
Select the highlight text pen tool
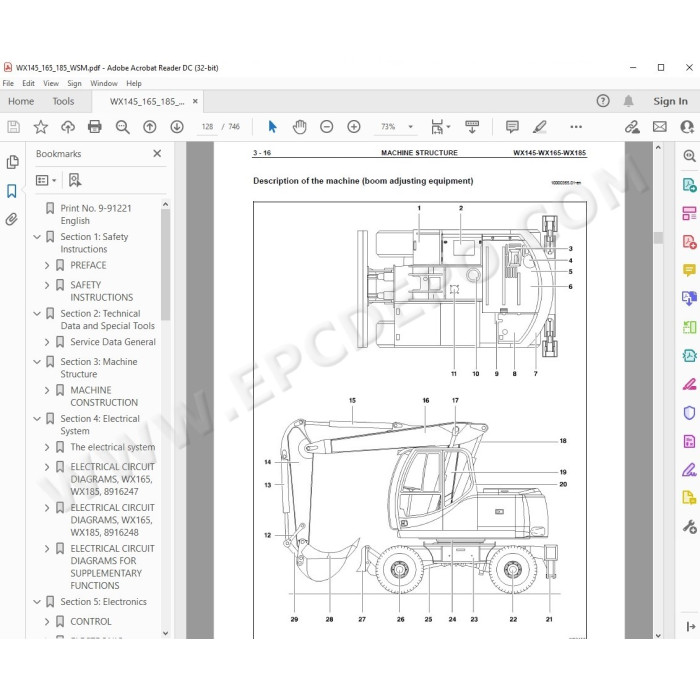click(x=540, y=127)
